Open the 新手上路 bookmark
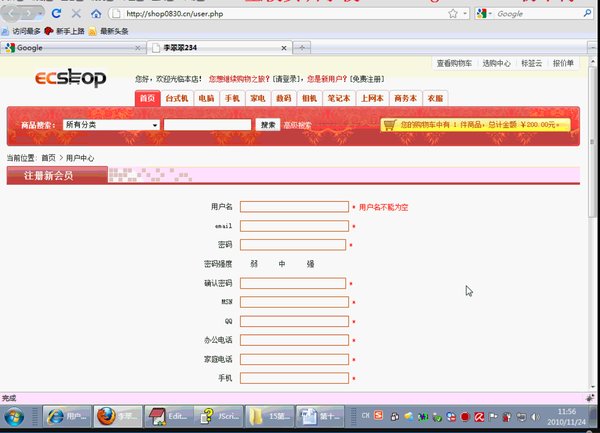 [65, 31]
